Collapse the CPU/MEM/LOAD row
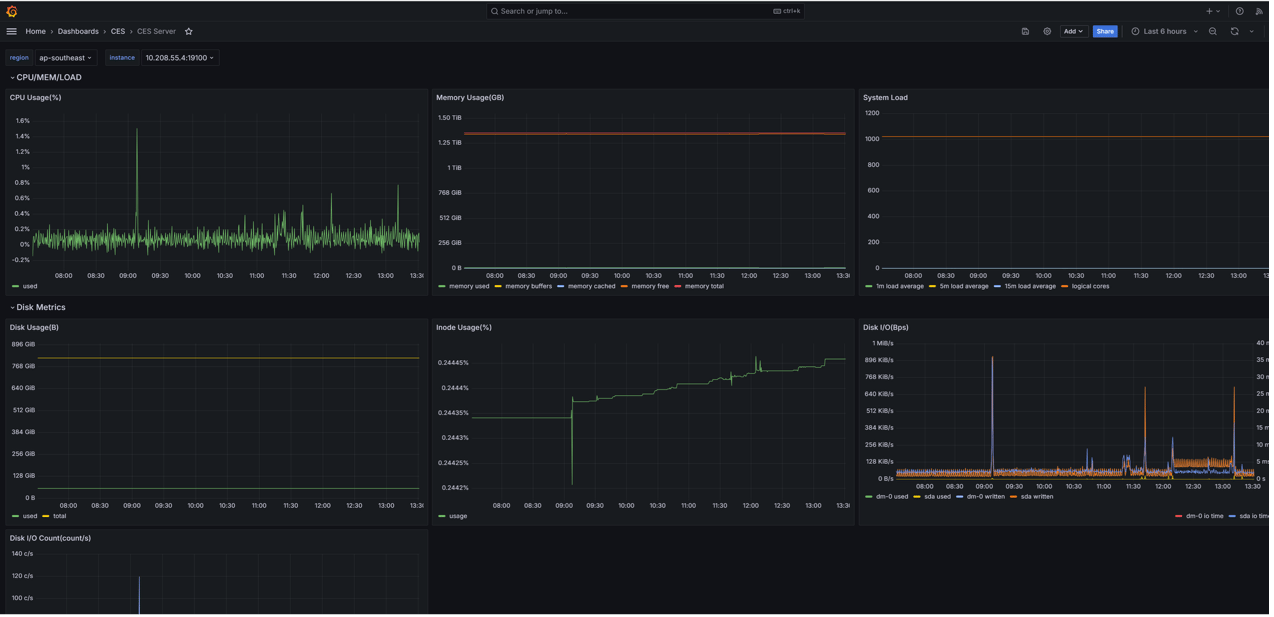Screen dimensions: 1274x617 [46, 77]
